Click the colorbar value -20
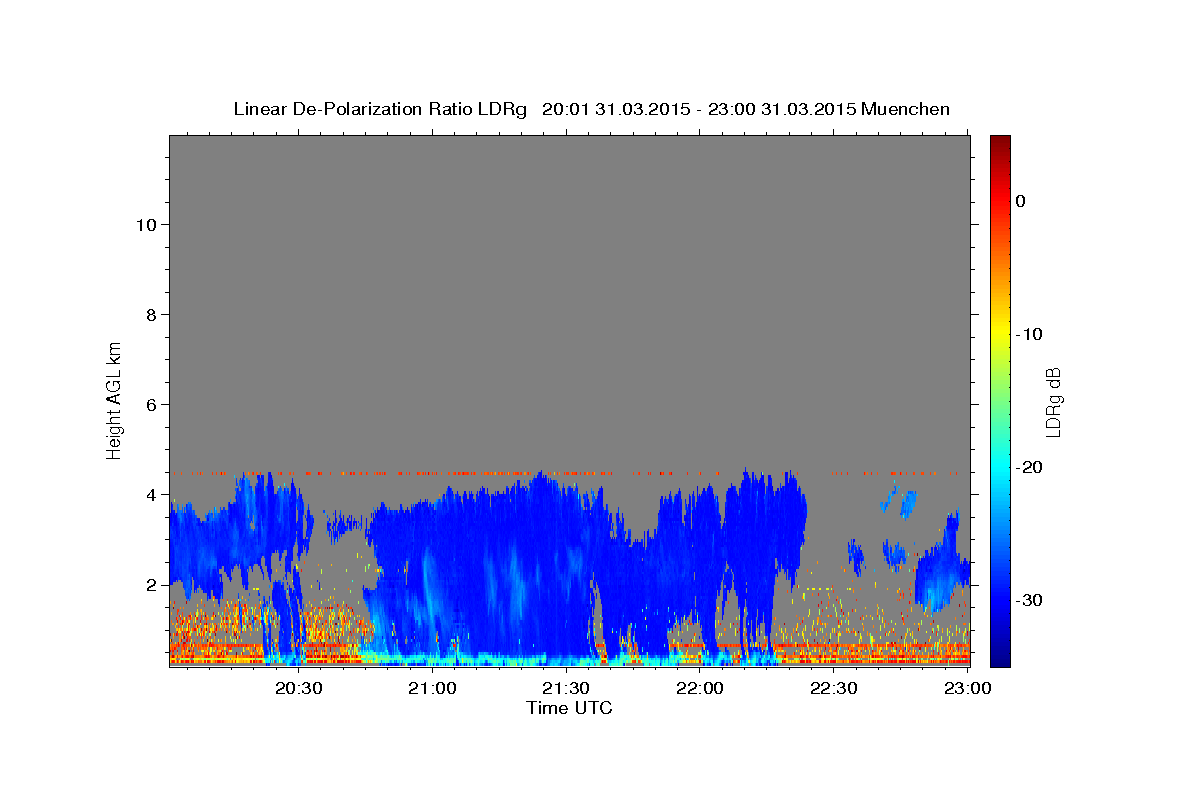The height and width of the screenshot is (800, 1200). click(x=1030, y=467)
